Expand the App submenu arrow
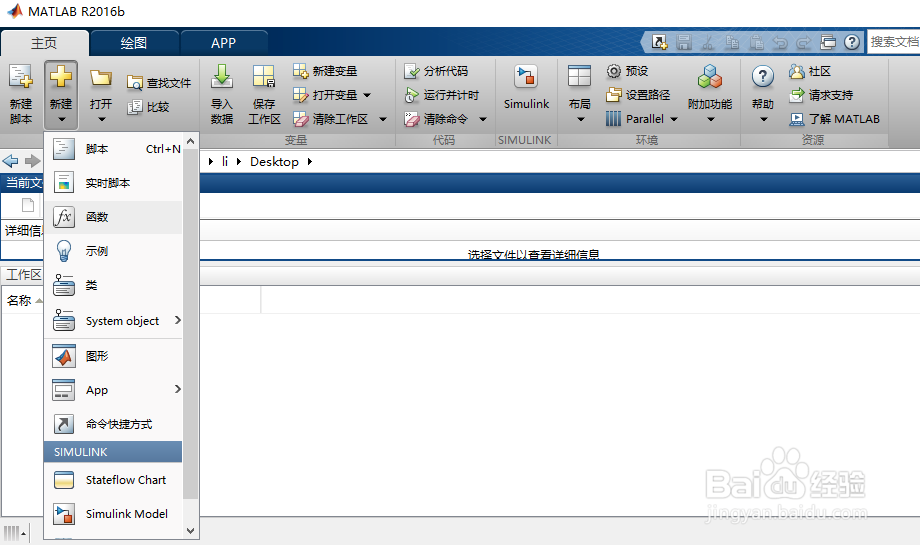 pos(178,389)
